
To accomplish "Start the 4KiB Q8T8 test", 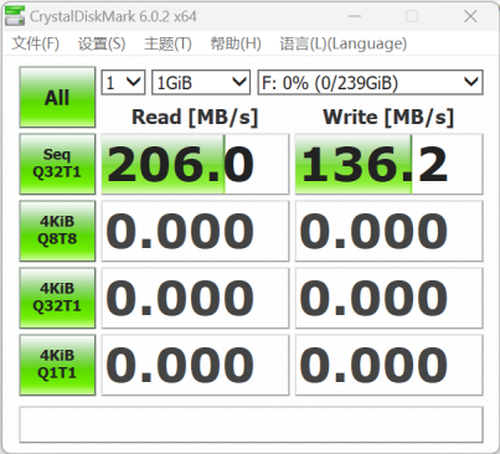I will [x=57, y=231].
